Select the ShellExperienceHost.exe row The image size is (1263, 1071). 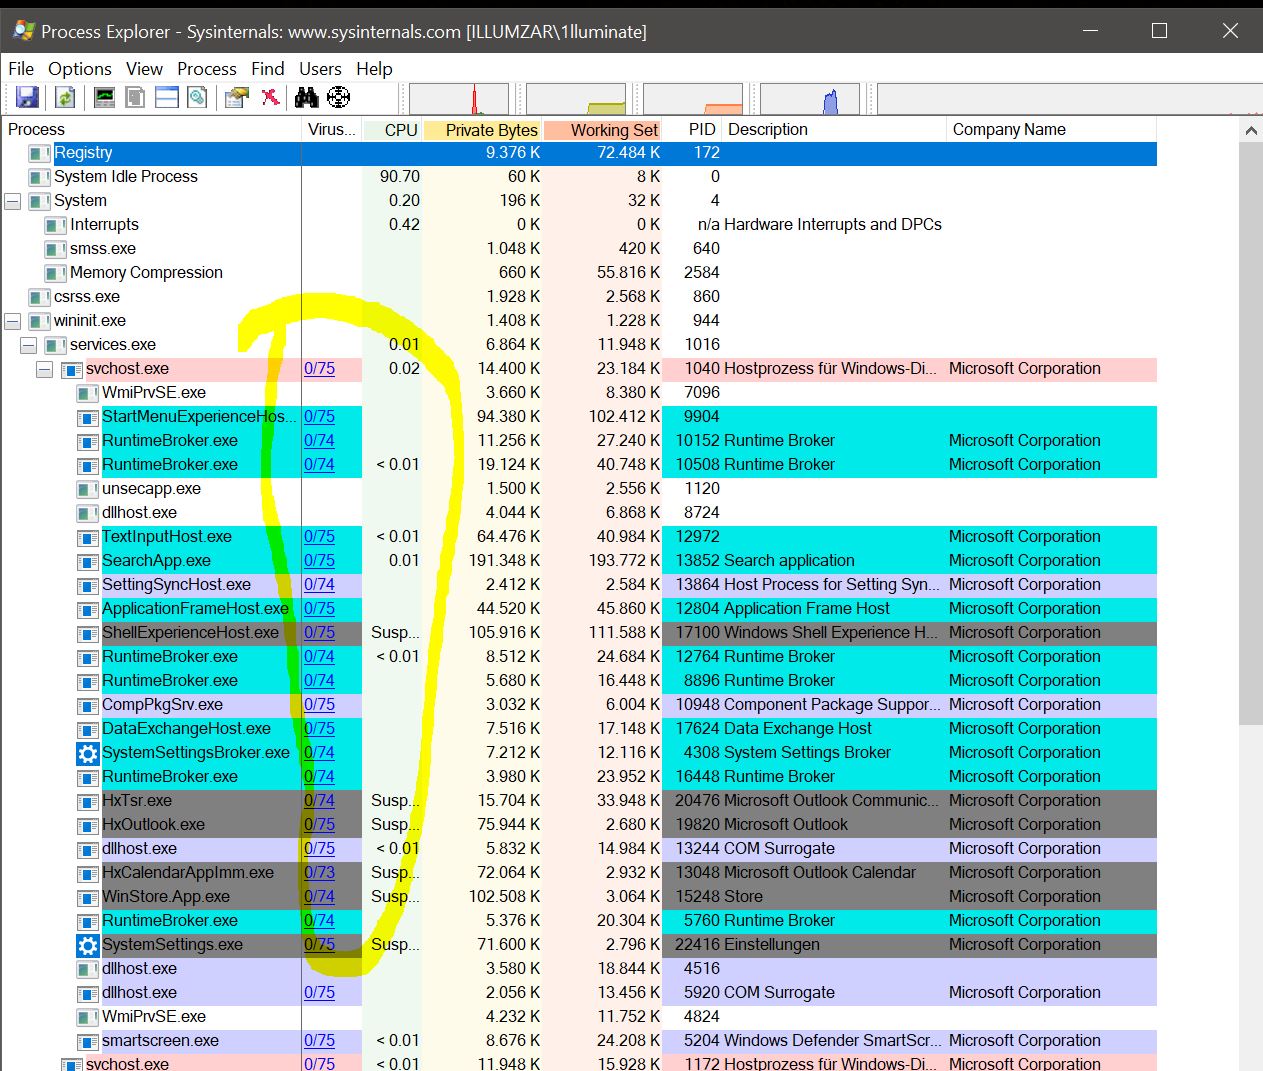coord(579,633)
